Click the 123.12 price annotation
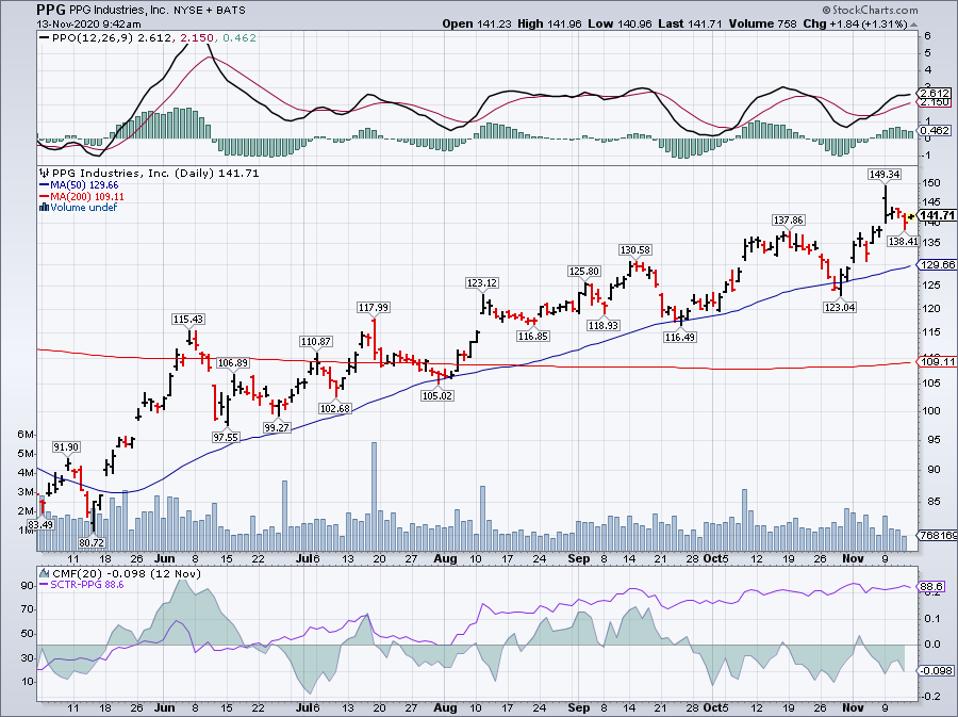Image resolution: width=958 pixels, height=717 pixels. point(481,283)
